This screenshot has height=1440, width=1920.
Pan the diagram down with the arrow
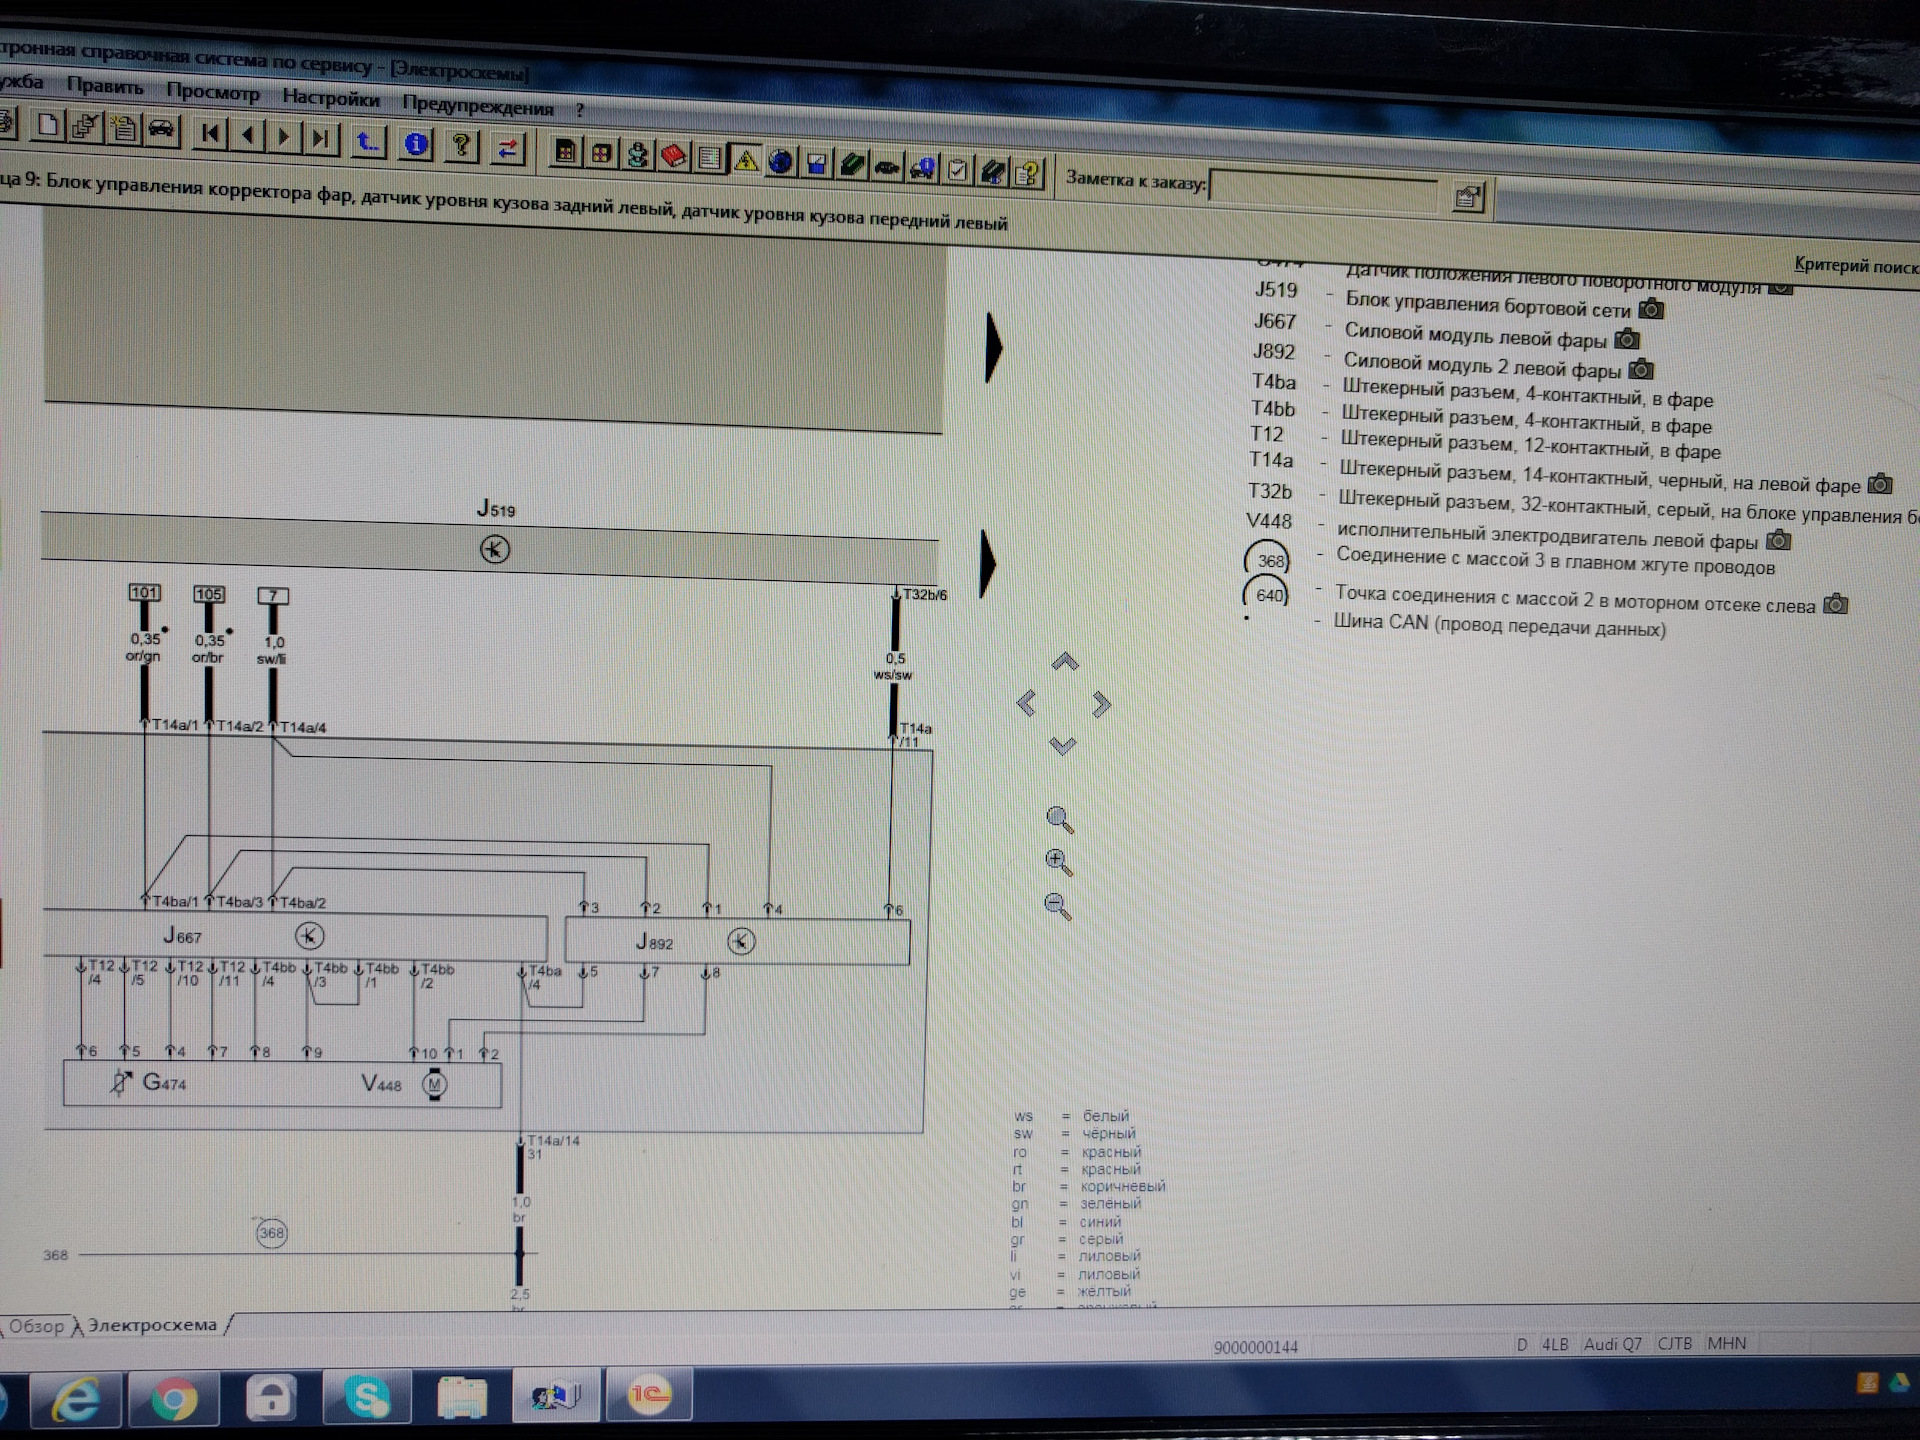1063,746
